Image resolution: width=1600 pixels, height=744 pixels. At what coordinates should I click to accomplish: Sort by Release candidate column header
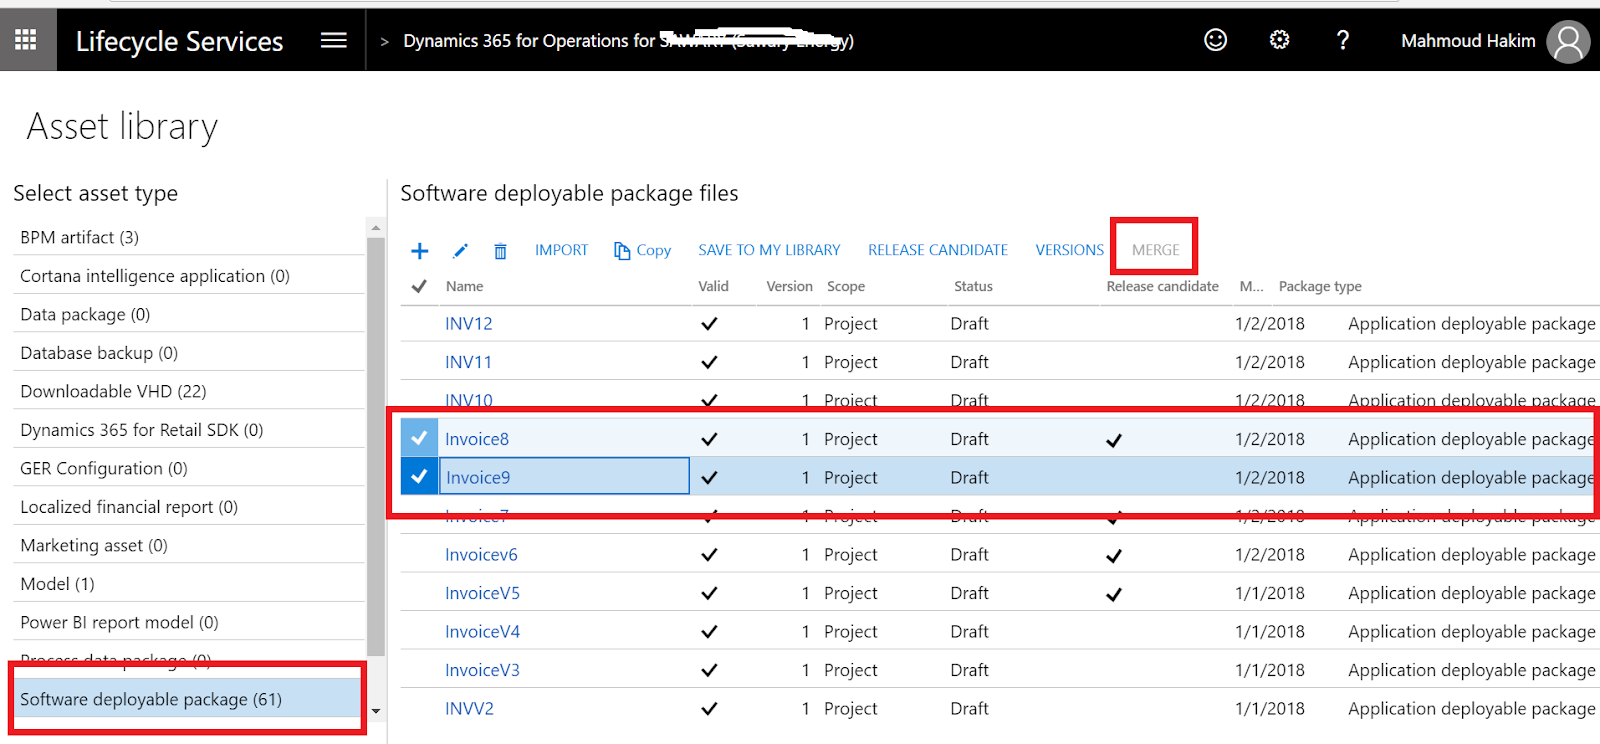1162,286
